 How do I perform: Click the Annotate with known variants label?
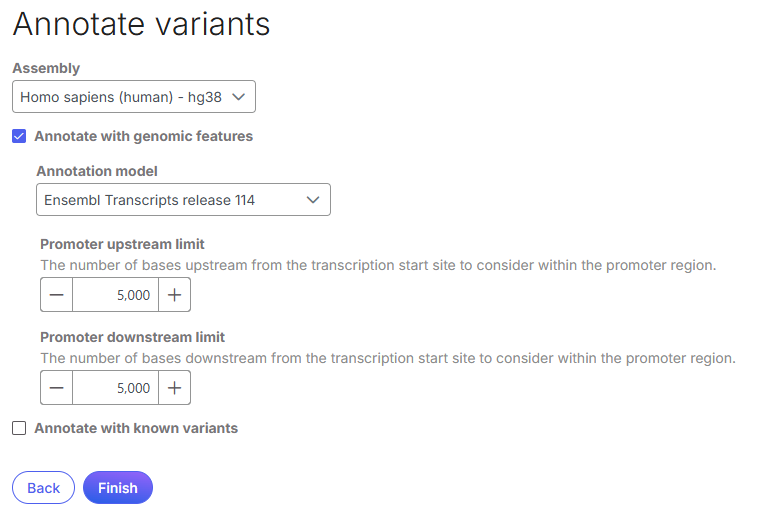(136, 428)
